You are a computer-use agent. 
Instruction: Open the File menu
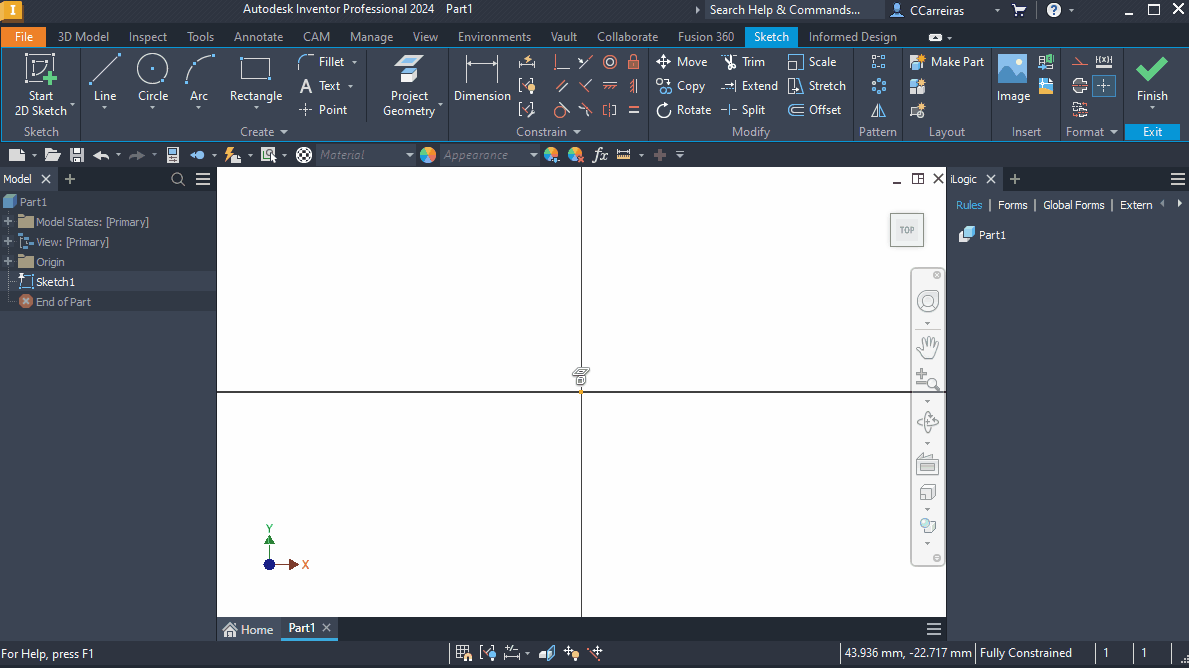(24, 36)
